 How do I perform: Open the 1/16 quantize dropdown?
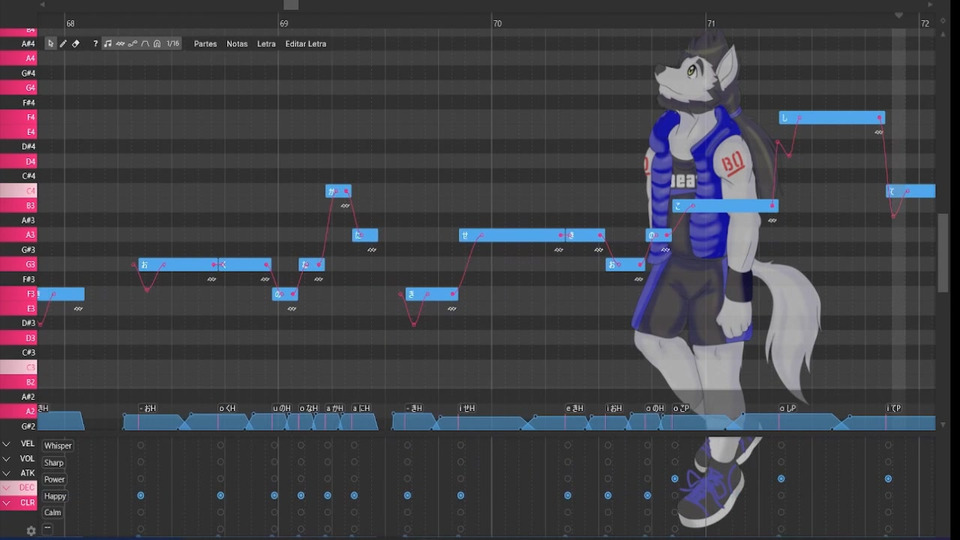coord(173,43)
